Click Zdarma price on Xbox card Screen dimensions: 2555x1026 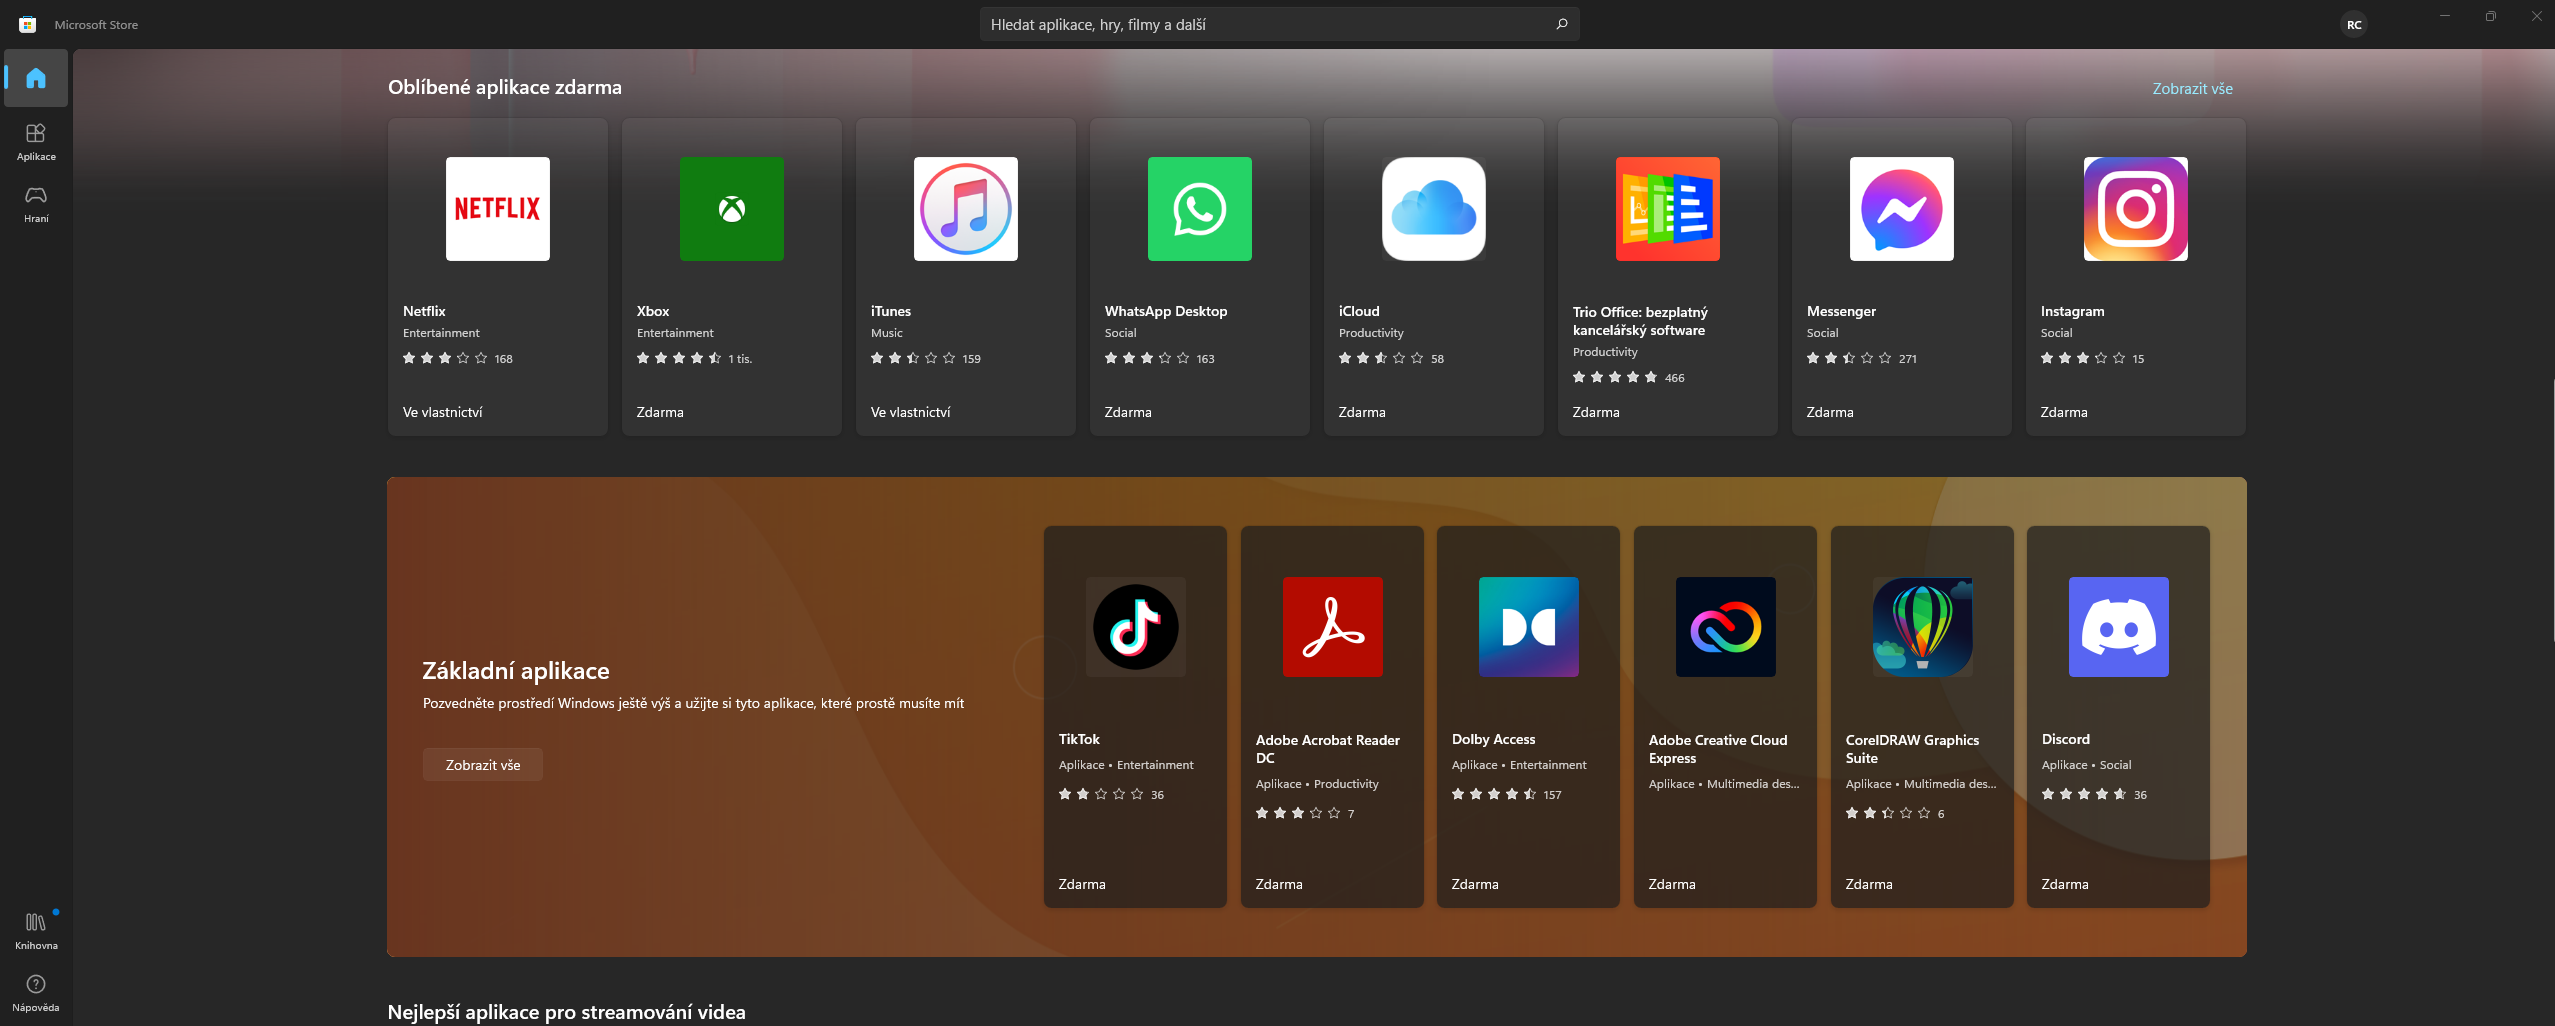click(660, 412)
